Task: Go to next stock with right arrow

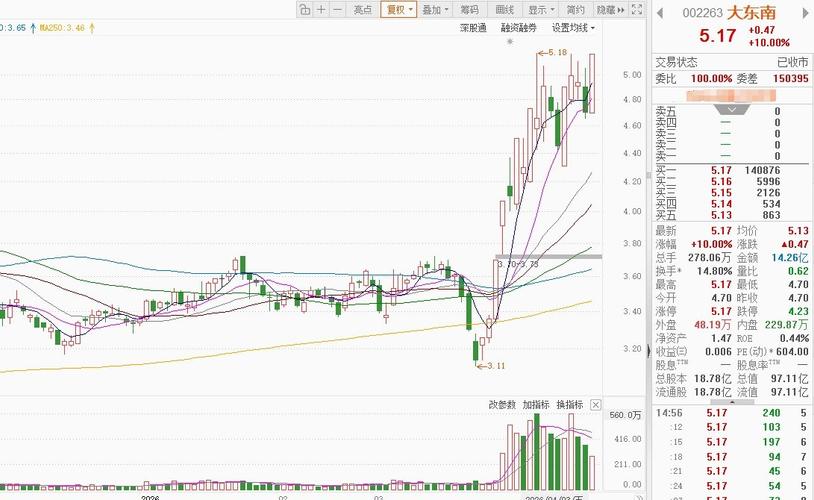Action: tap(806, 13)
